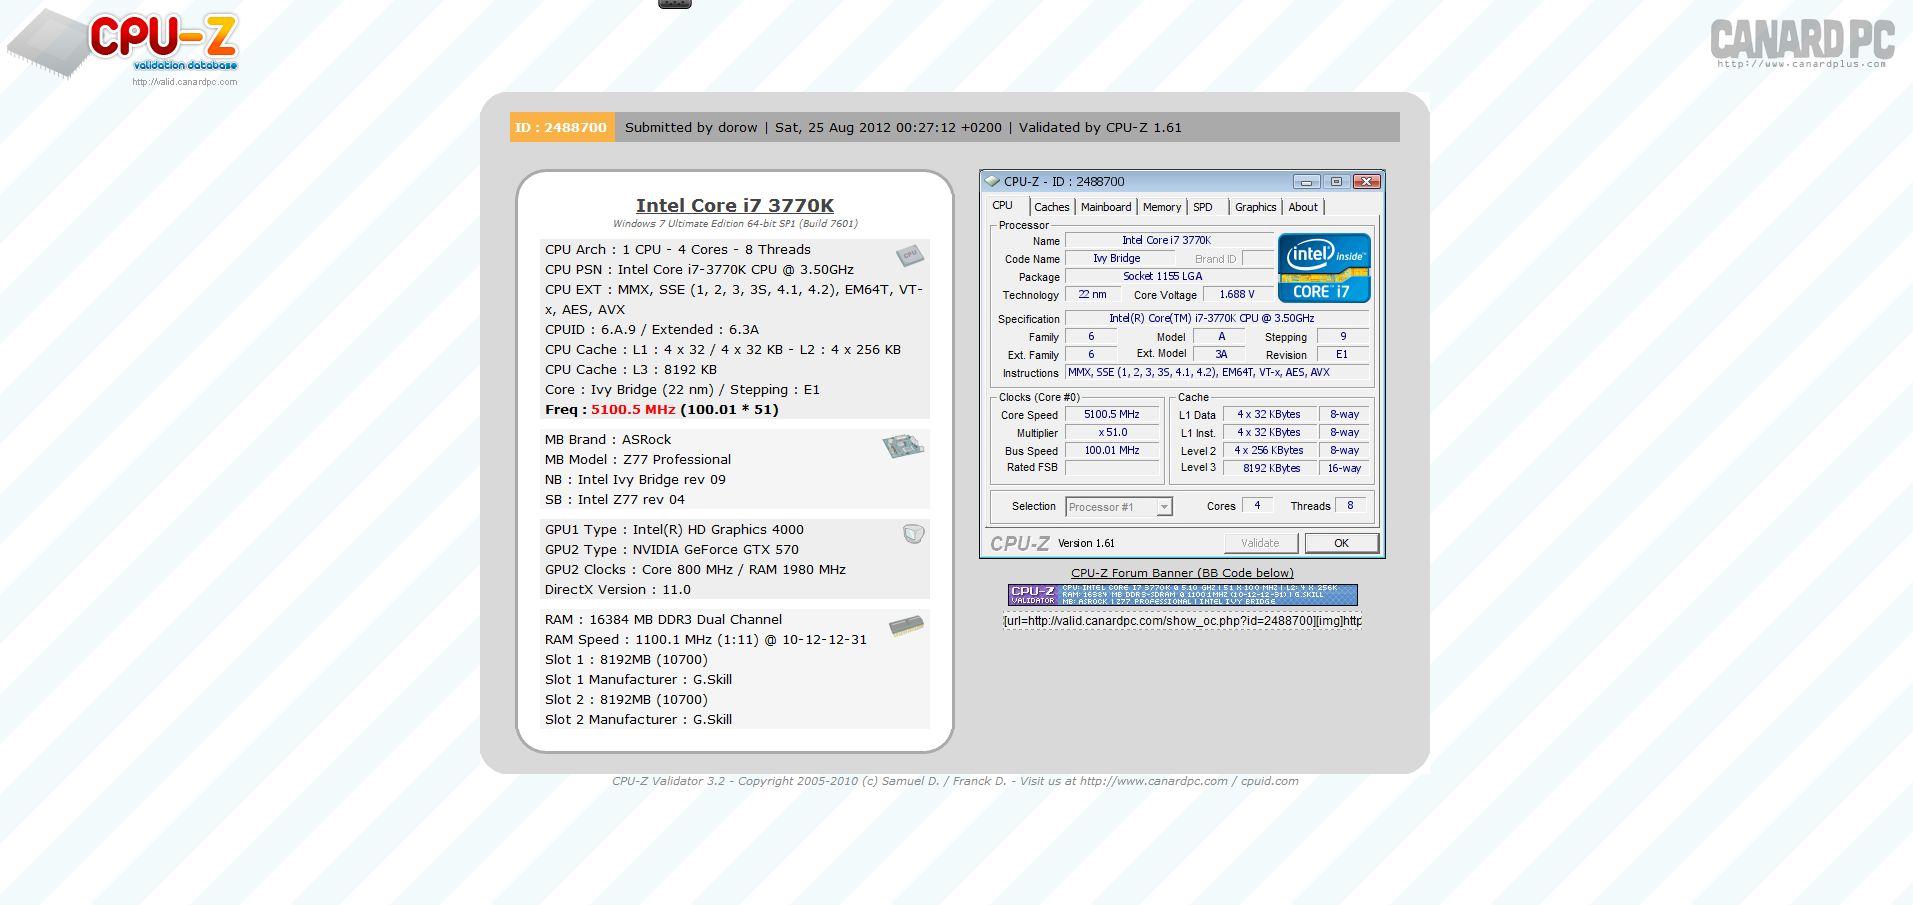1913x905 pixels.
Task: Click the Code Name Ivy Bridge field
Action: pyautogui.click(x=1119, y=258)
